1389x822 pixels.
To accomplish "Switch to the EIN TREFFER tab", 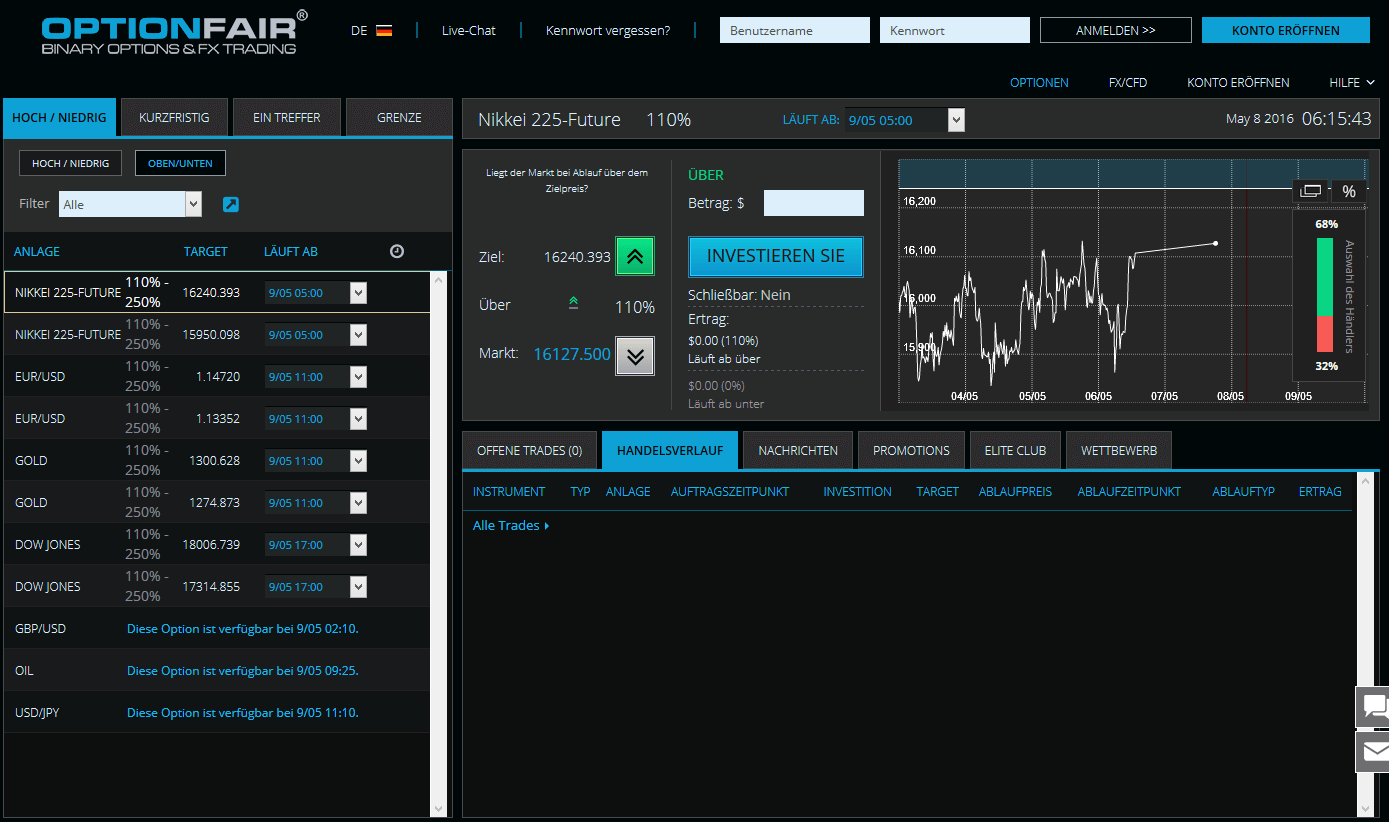I will click(287, 117).
